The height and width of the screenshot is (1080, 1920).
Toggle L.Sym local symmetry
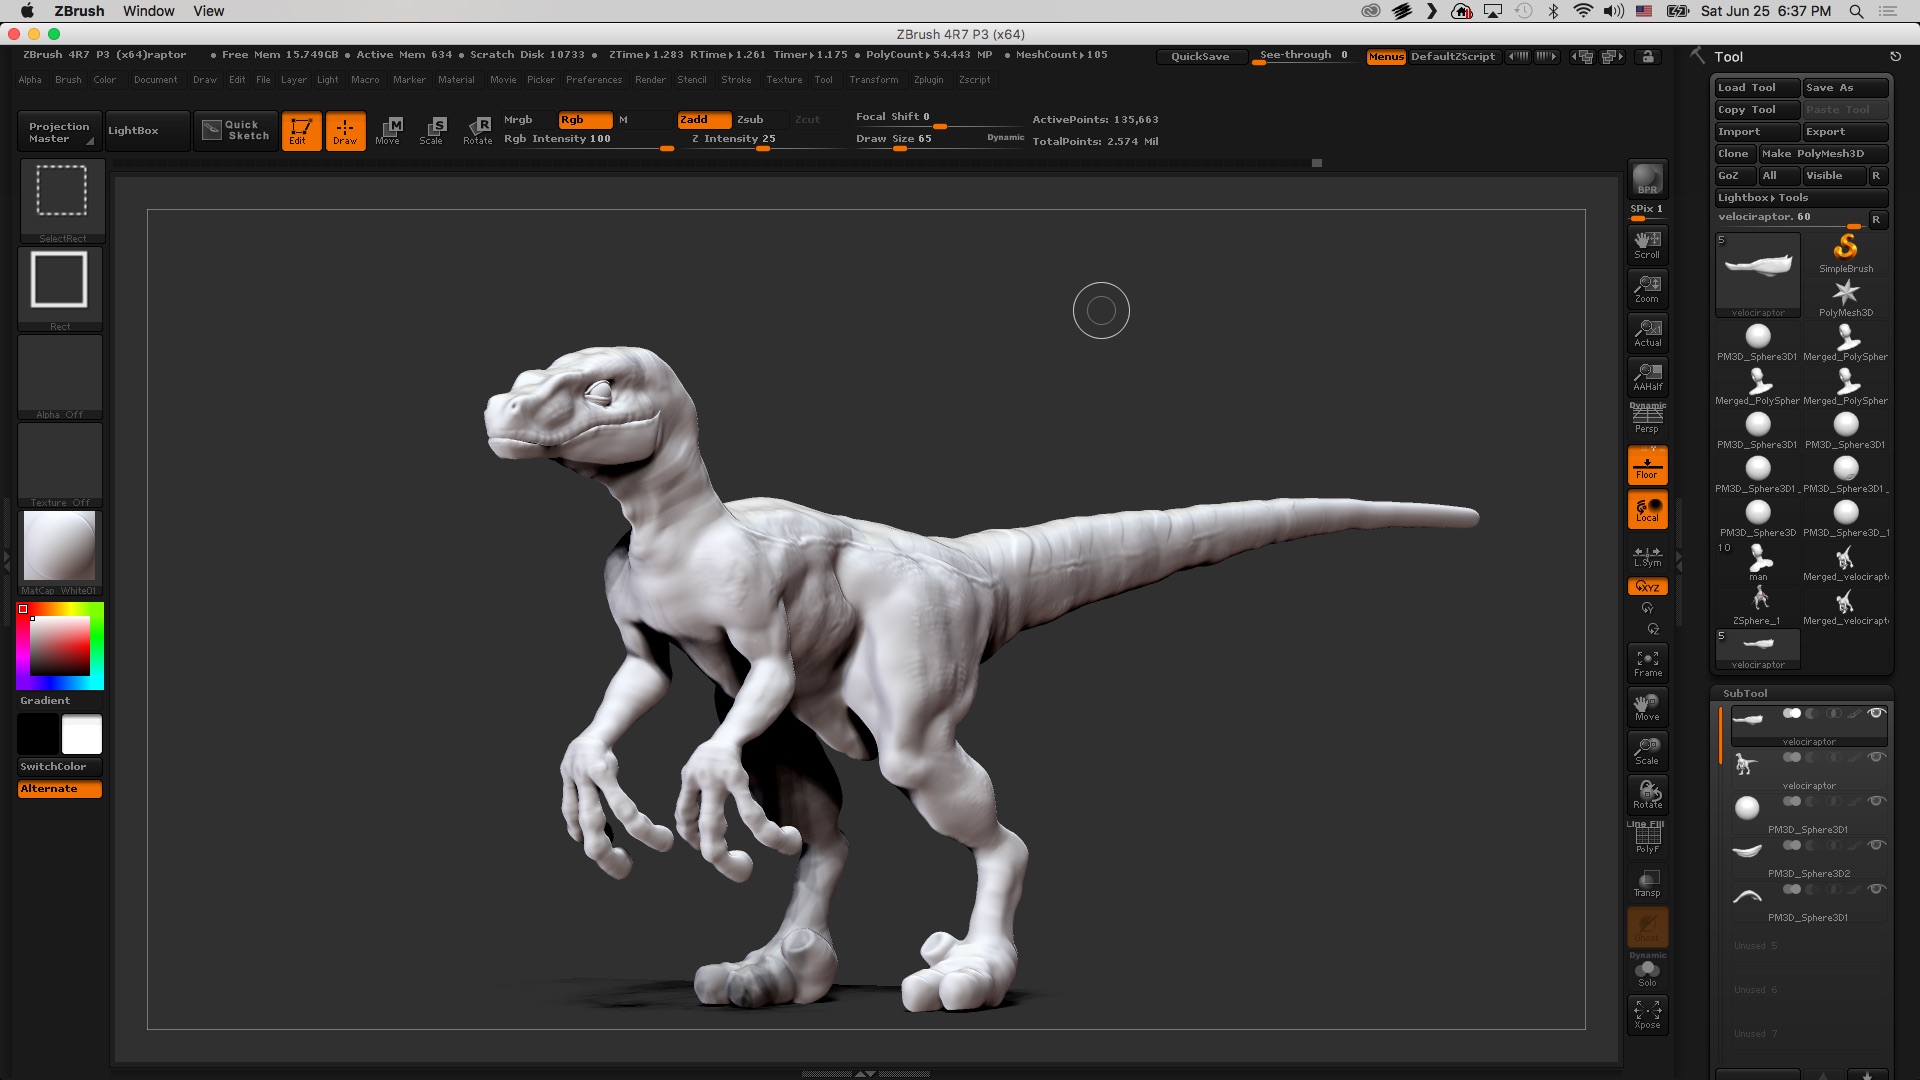click(1647, 554)
